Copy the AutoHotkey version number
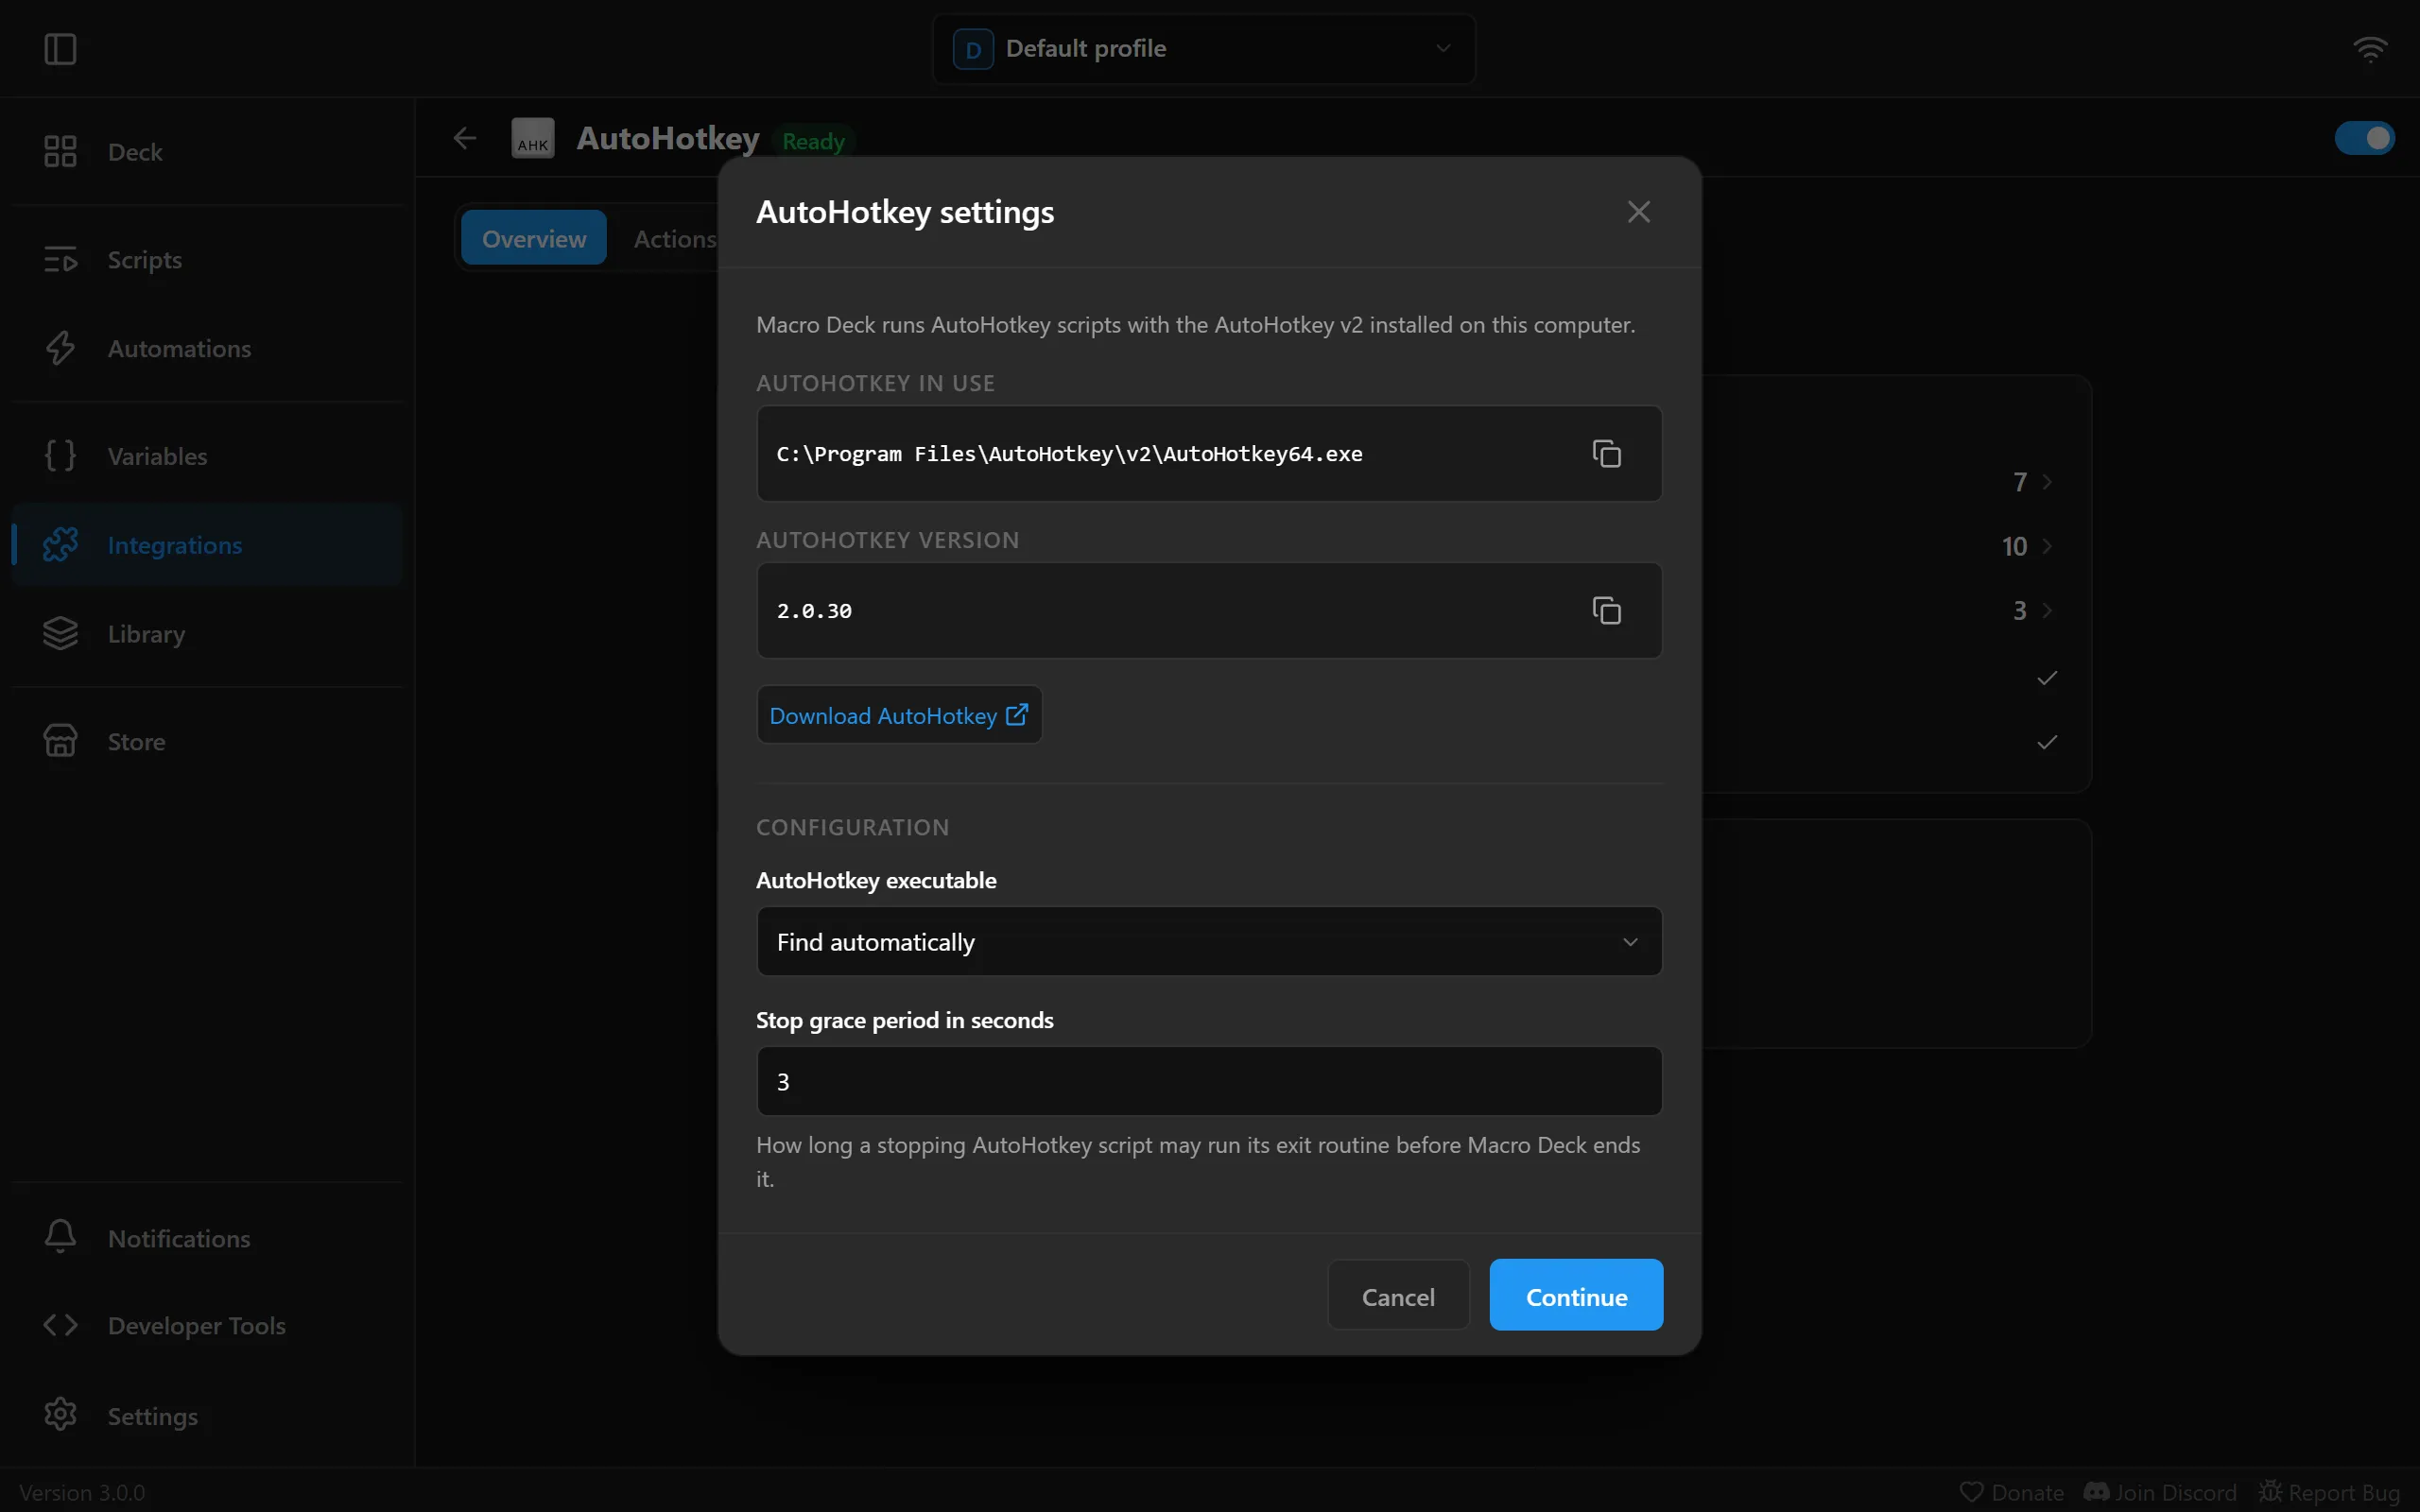The height and width of the screenshot is (1512, 2420). click(1607, 610)
